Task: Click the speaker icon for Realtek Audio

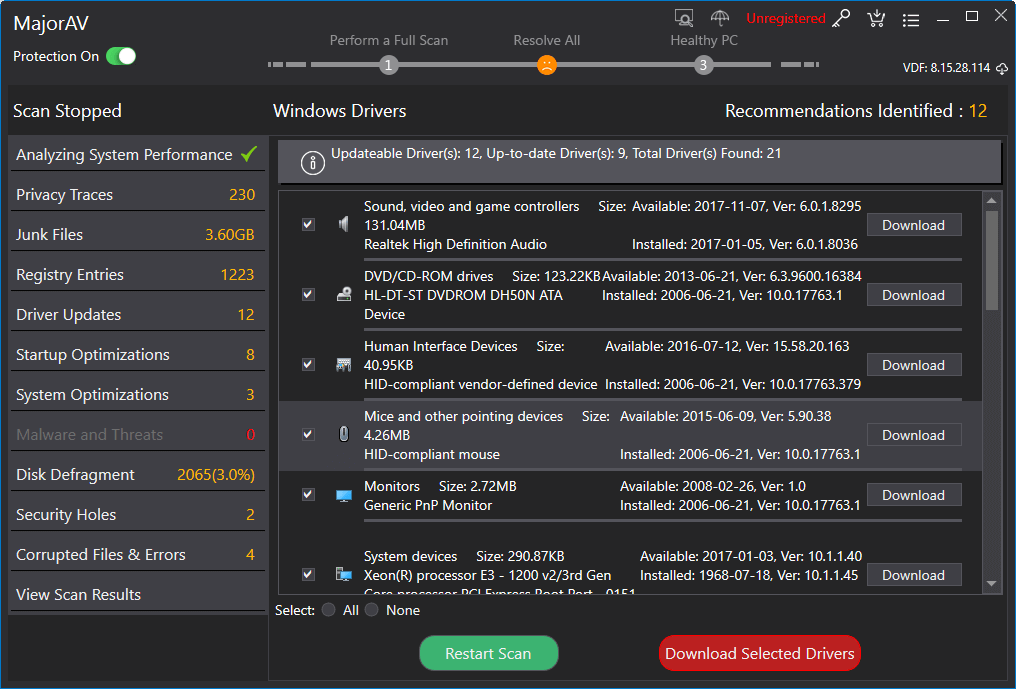Action: click(x=343, y=224)
